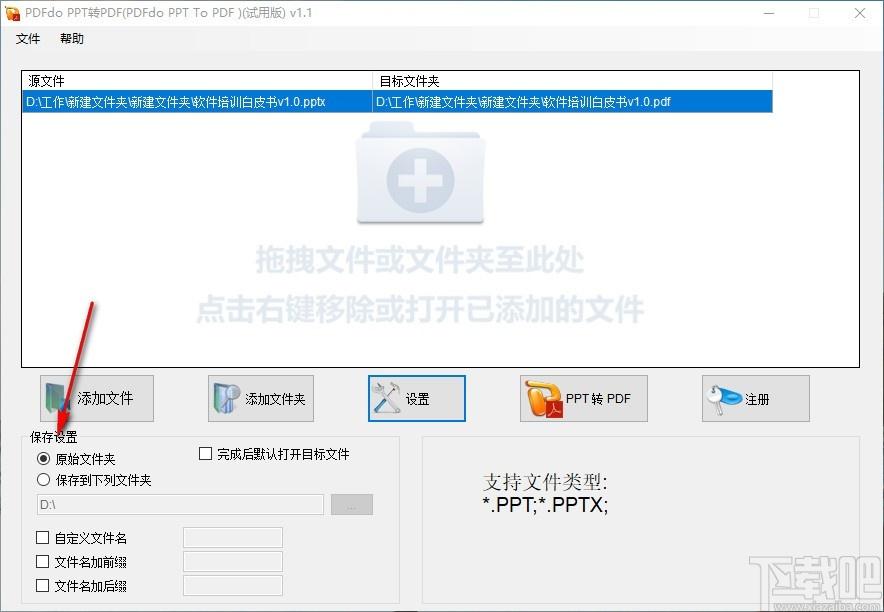
Task: Close the PDFdo window
Action: pyautogui.click(x=860, y=13)
